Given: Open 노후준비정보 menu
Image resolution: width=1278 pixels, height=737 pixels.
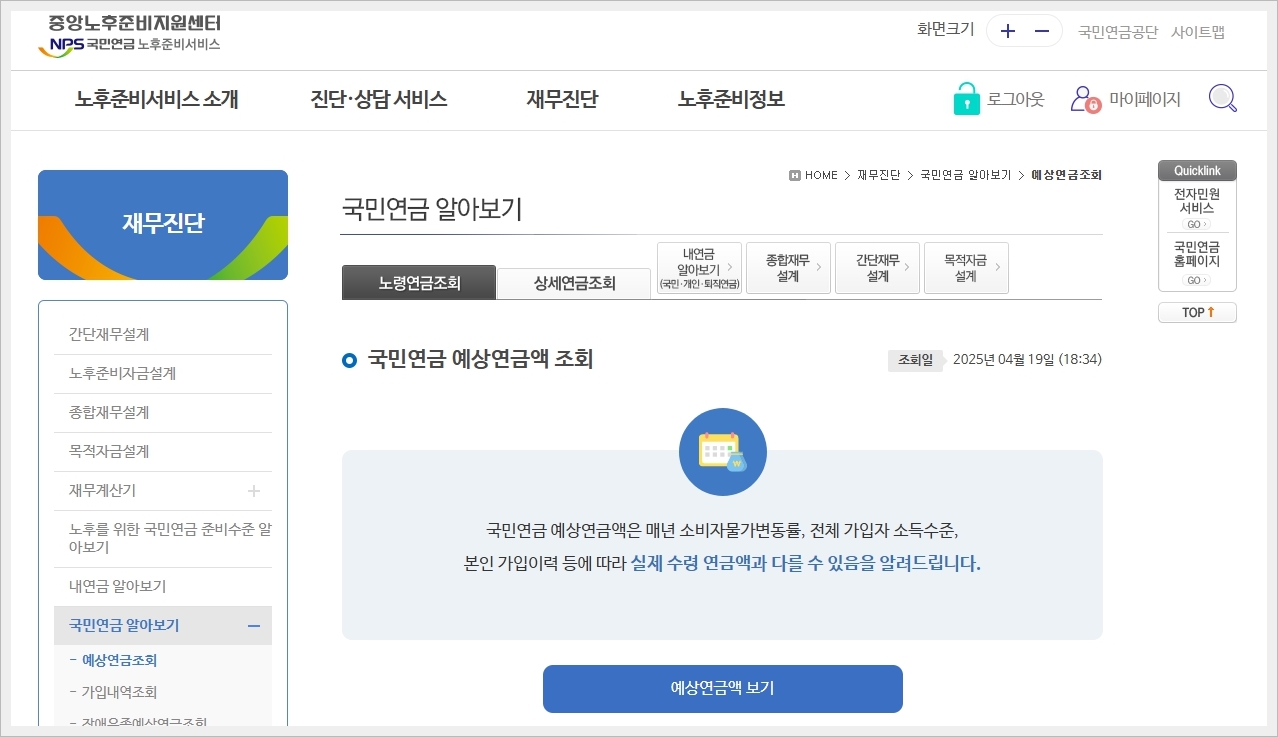Looking at the screenshot, I should point(731,99).
